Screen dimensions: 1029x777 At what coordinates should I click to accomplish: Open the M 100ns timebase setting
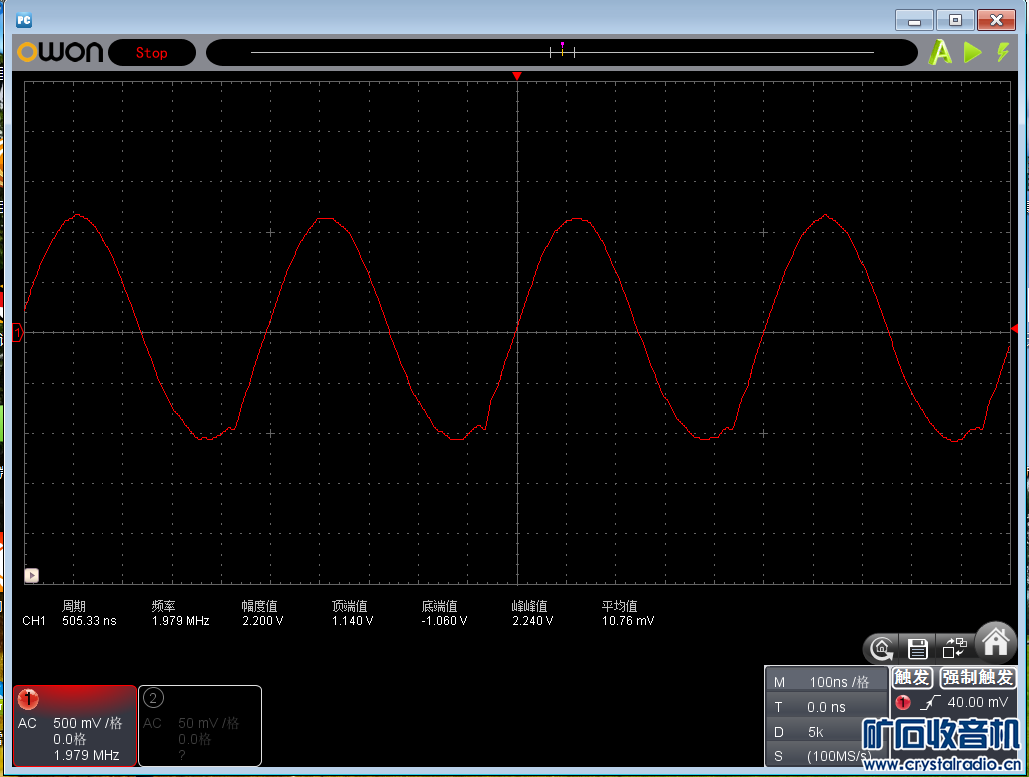tap(827, 682)
